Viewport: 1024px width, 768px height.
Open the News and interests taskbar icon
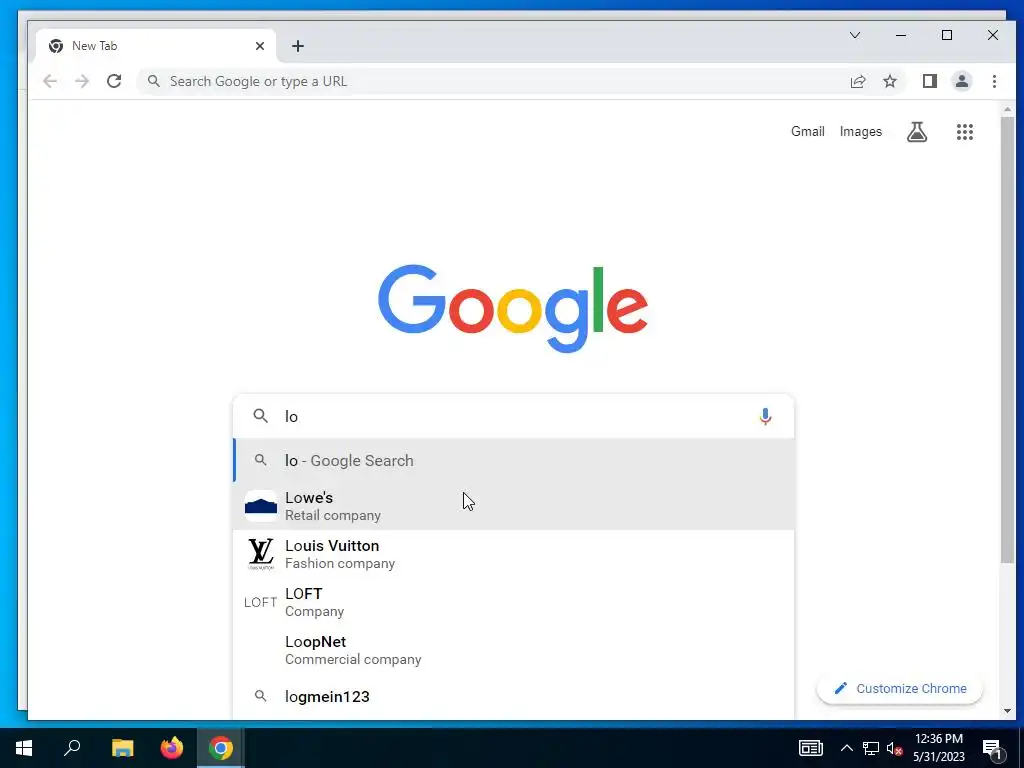pos(810,748)
